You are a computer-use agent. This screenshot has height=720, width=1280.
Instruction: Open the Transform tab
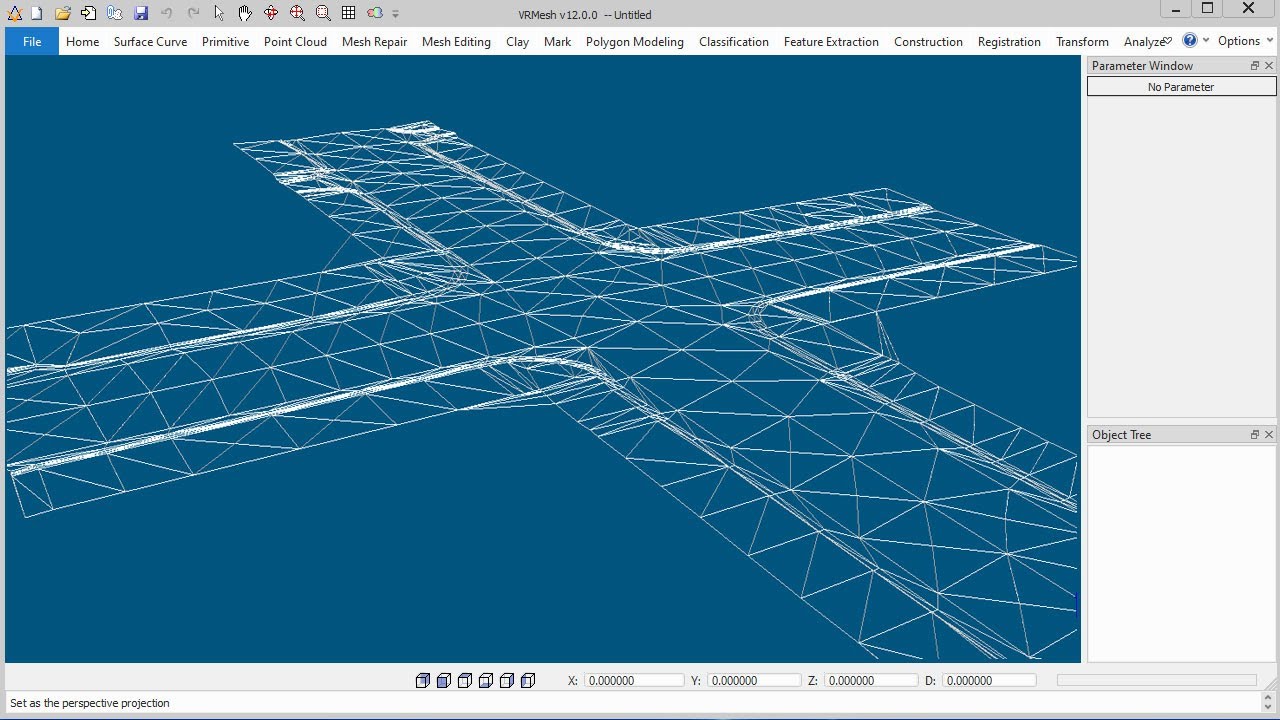click(x=1082, y=42)
